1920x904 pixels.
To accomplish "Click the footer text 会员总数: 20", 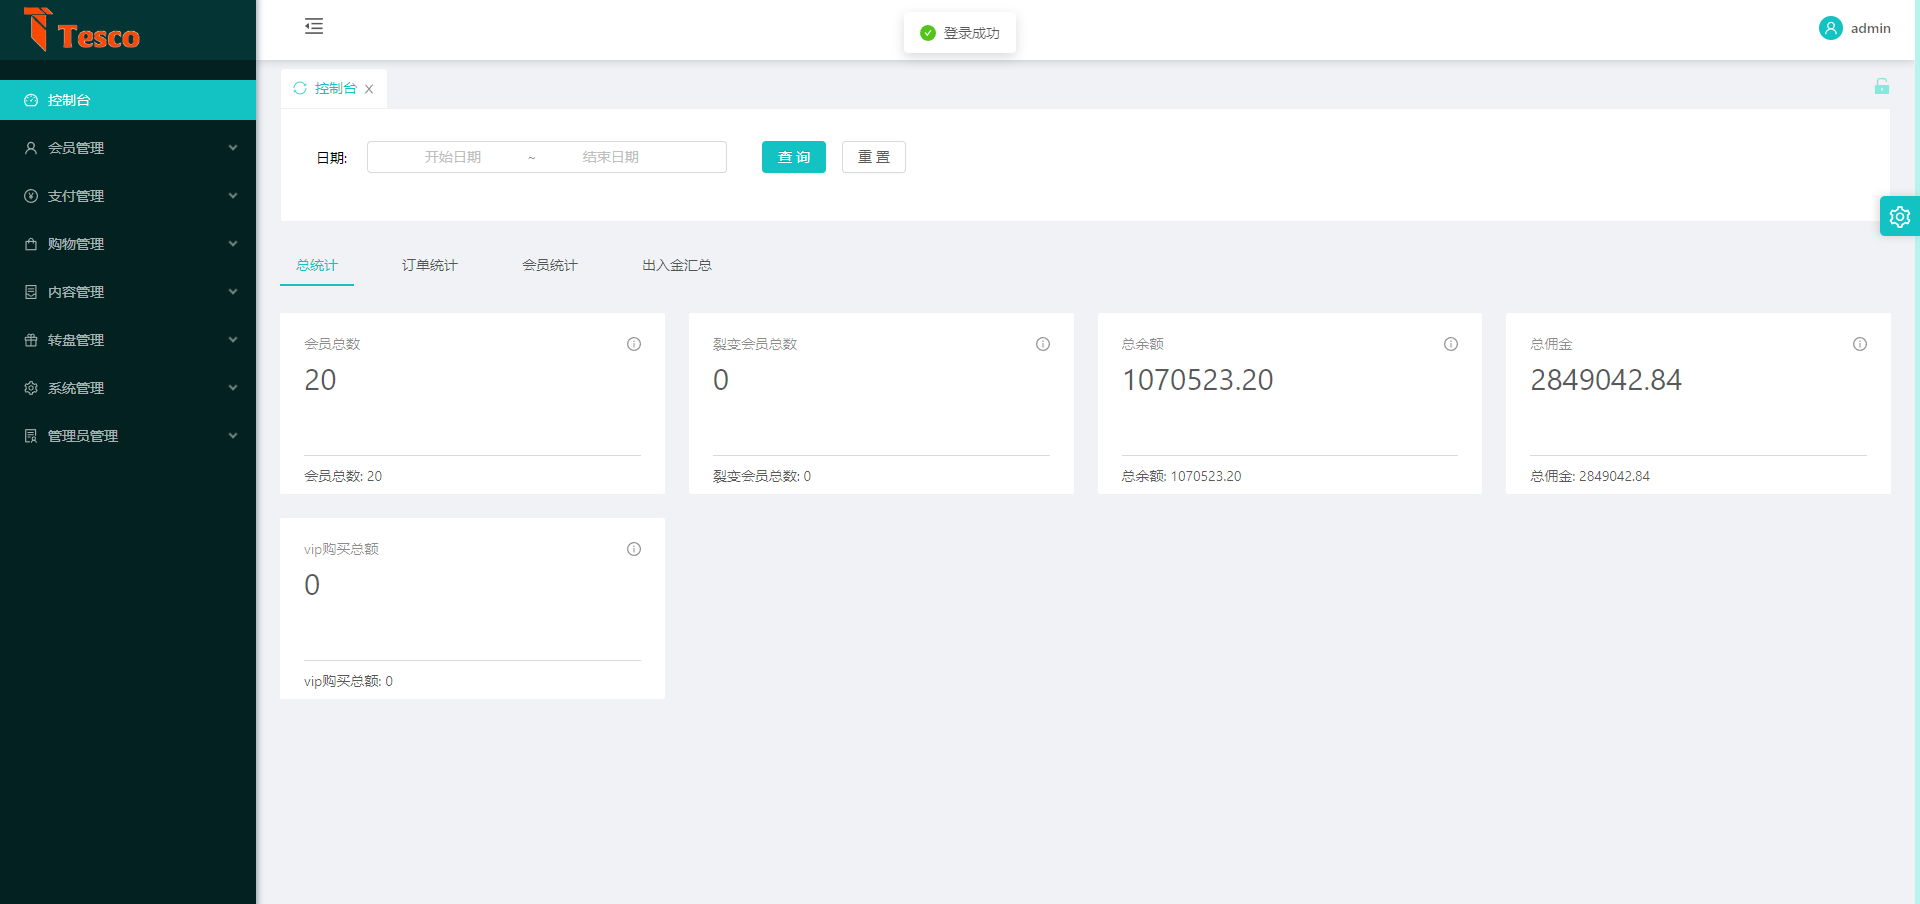I will click(343, 476).
